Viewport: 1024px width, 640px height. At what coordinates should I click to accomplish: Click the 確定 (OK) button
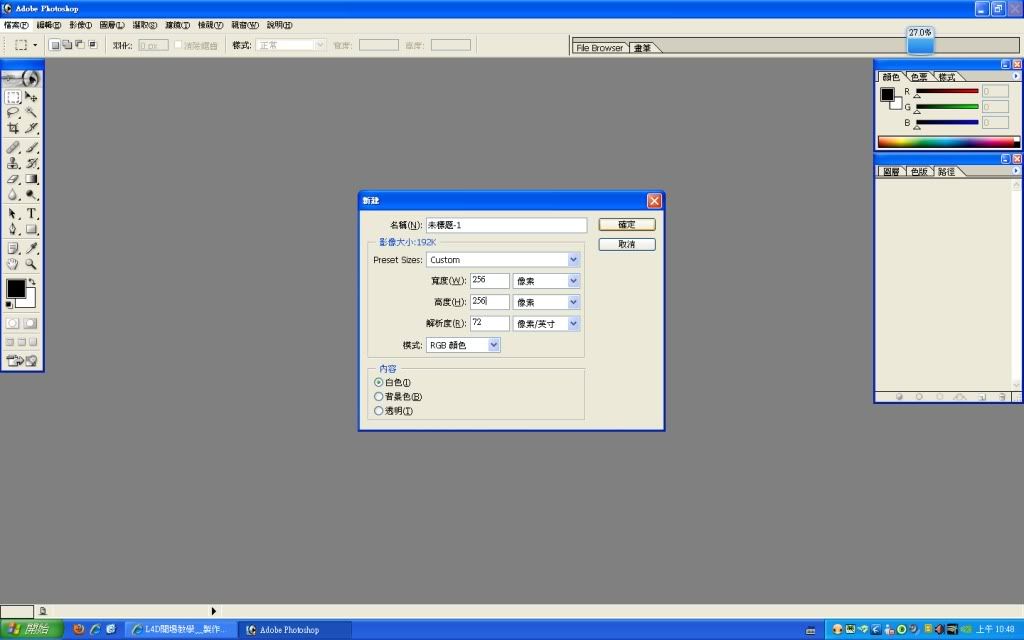[627, 225]
